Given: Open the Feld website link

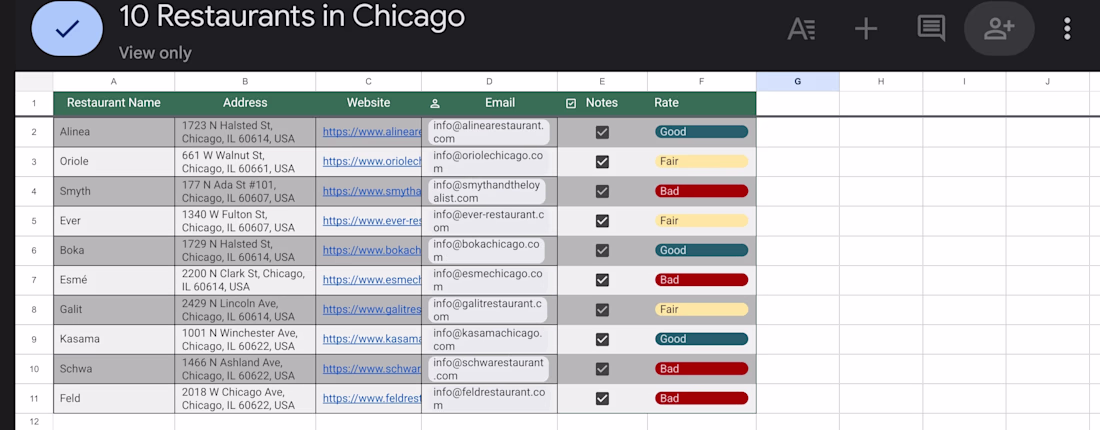Looking at the screenshot, I should 372,398.
